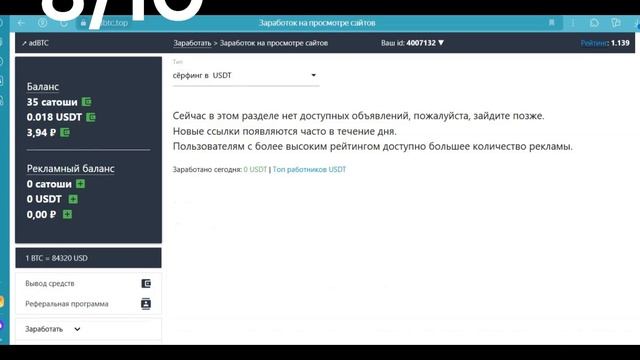Click the Рейтинг link in header
Viewport: 640px width, 360px height.
tap(594, 43)
